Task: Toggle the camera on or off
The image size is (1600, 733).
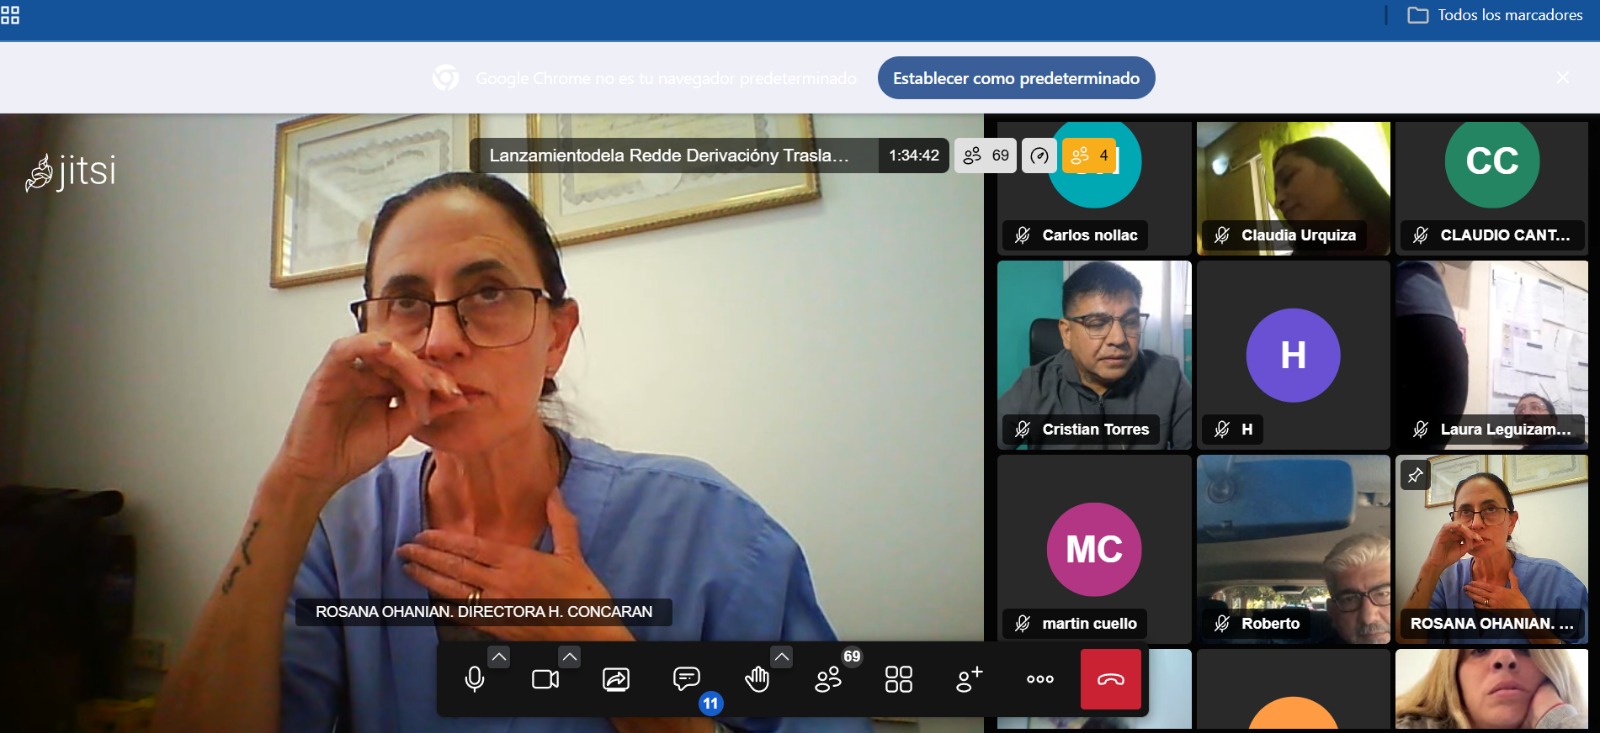Action: tap(545, 680)
